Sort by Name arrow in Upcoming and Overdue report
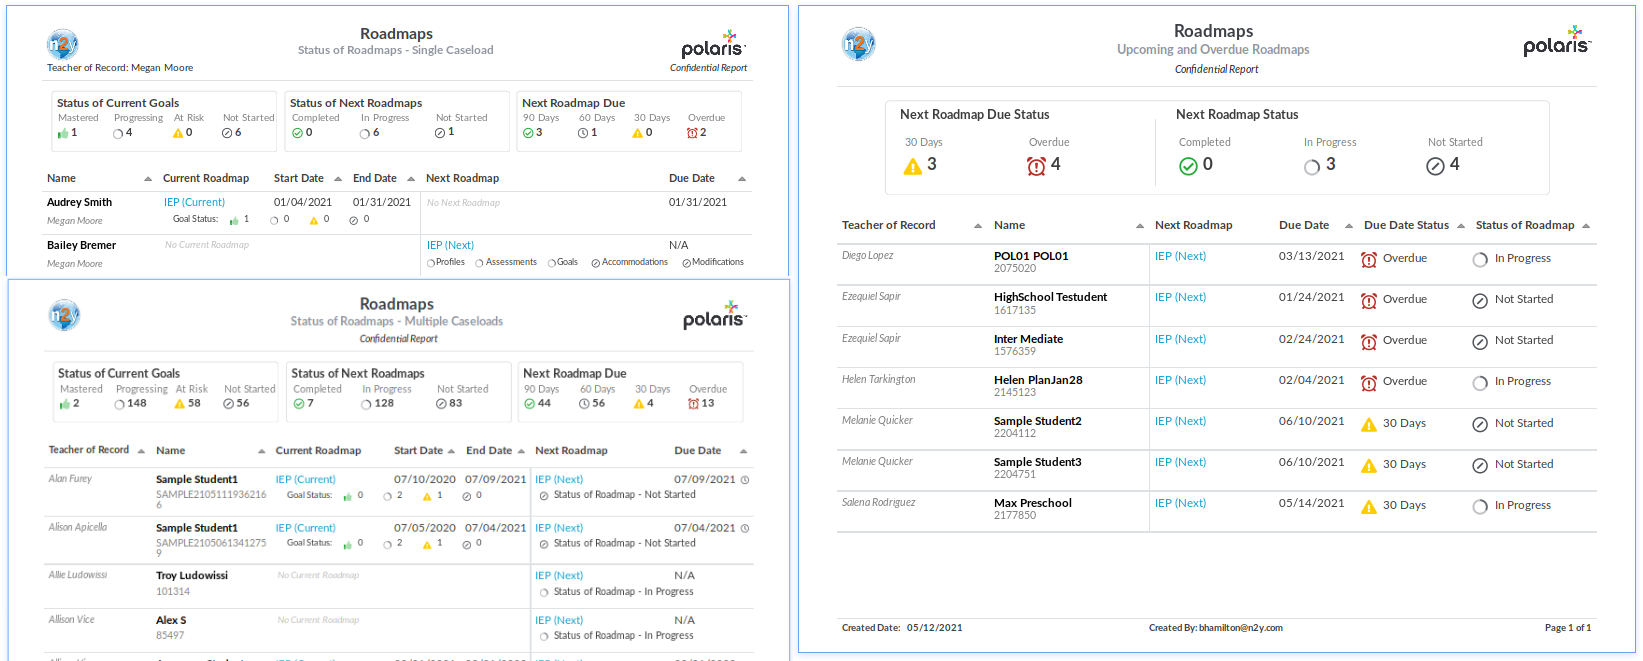The height and width of the screenshot is (661, 1643). click(x=1140, y=226)
